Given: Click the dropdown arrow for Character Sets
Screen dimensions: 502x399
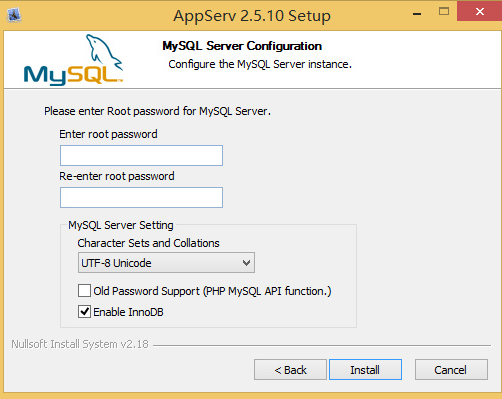Looking at the screenshot, I should click(246, 263).
